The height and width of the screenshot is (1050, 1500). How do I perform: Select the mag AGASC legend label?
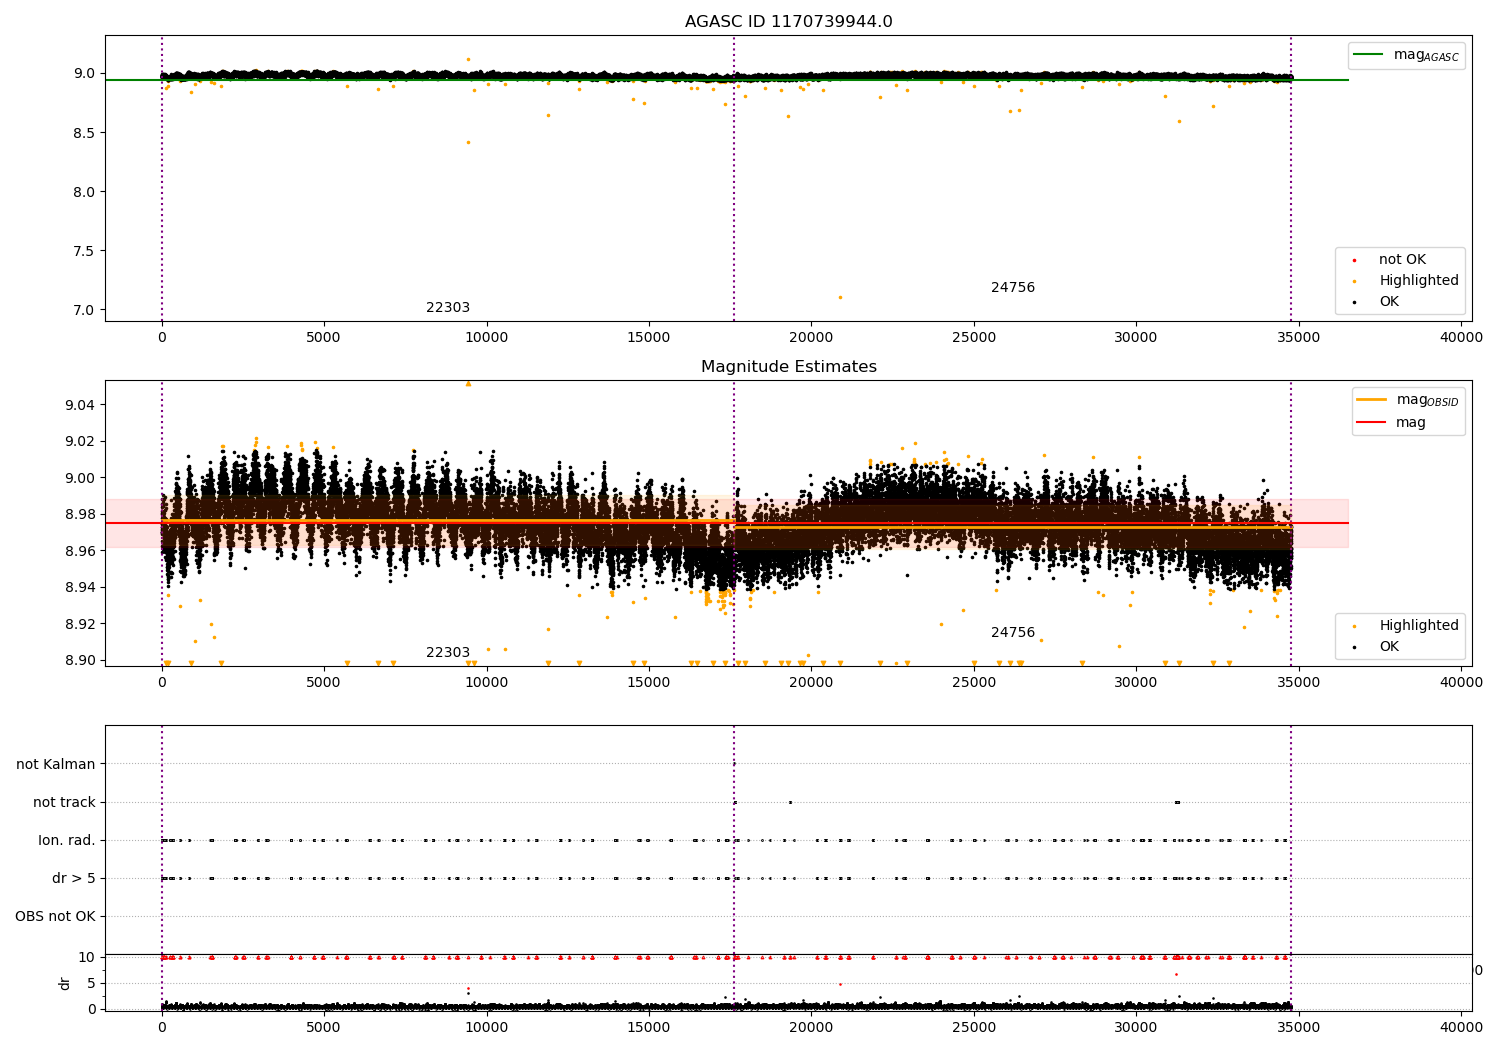[1426, 55]
